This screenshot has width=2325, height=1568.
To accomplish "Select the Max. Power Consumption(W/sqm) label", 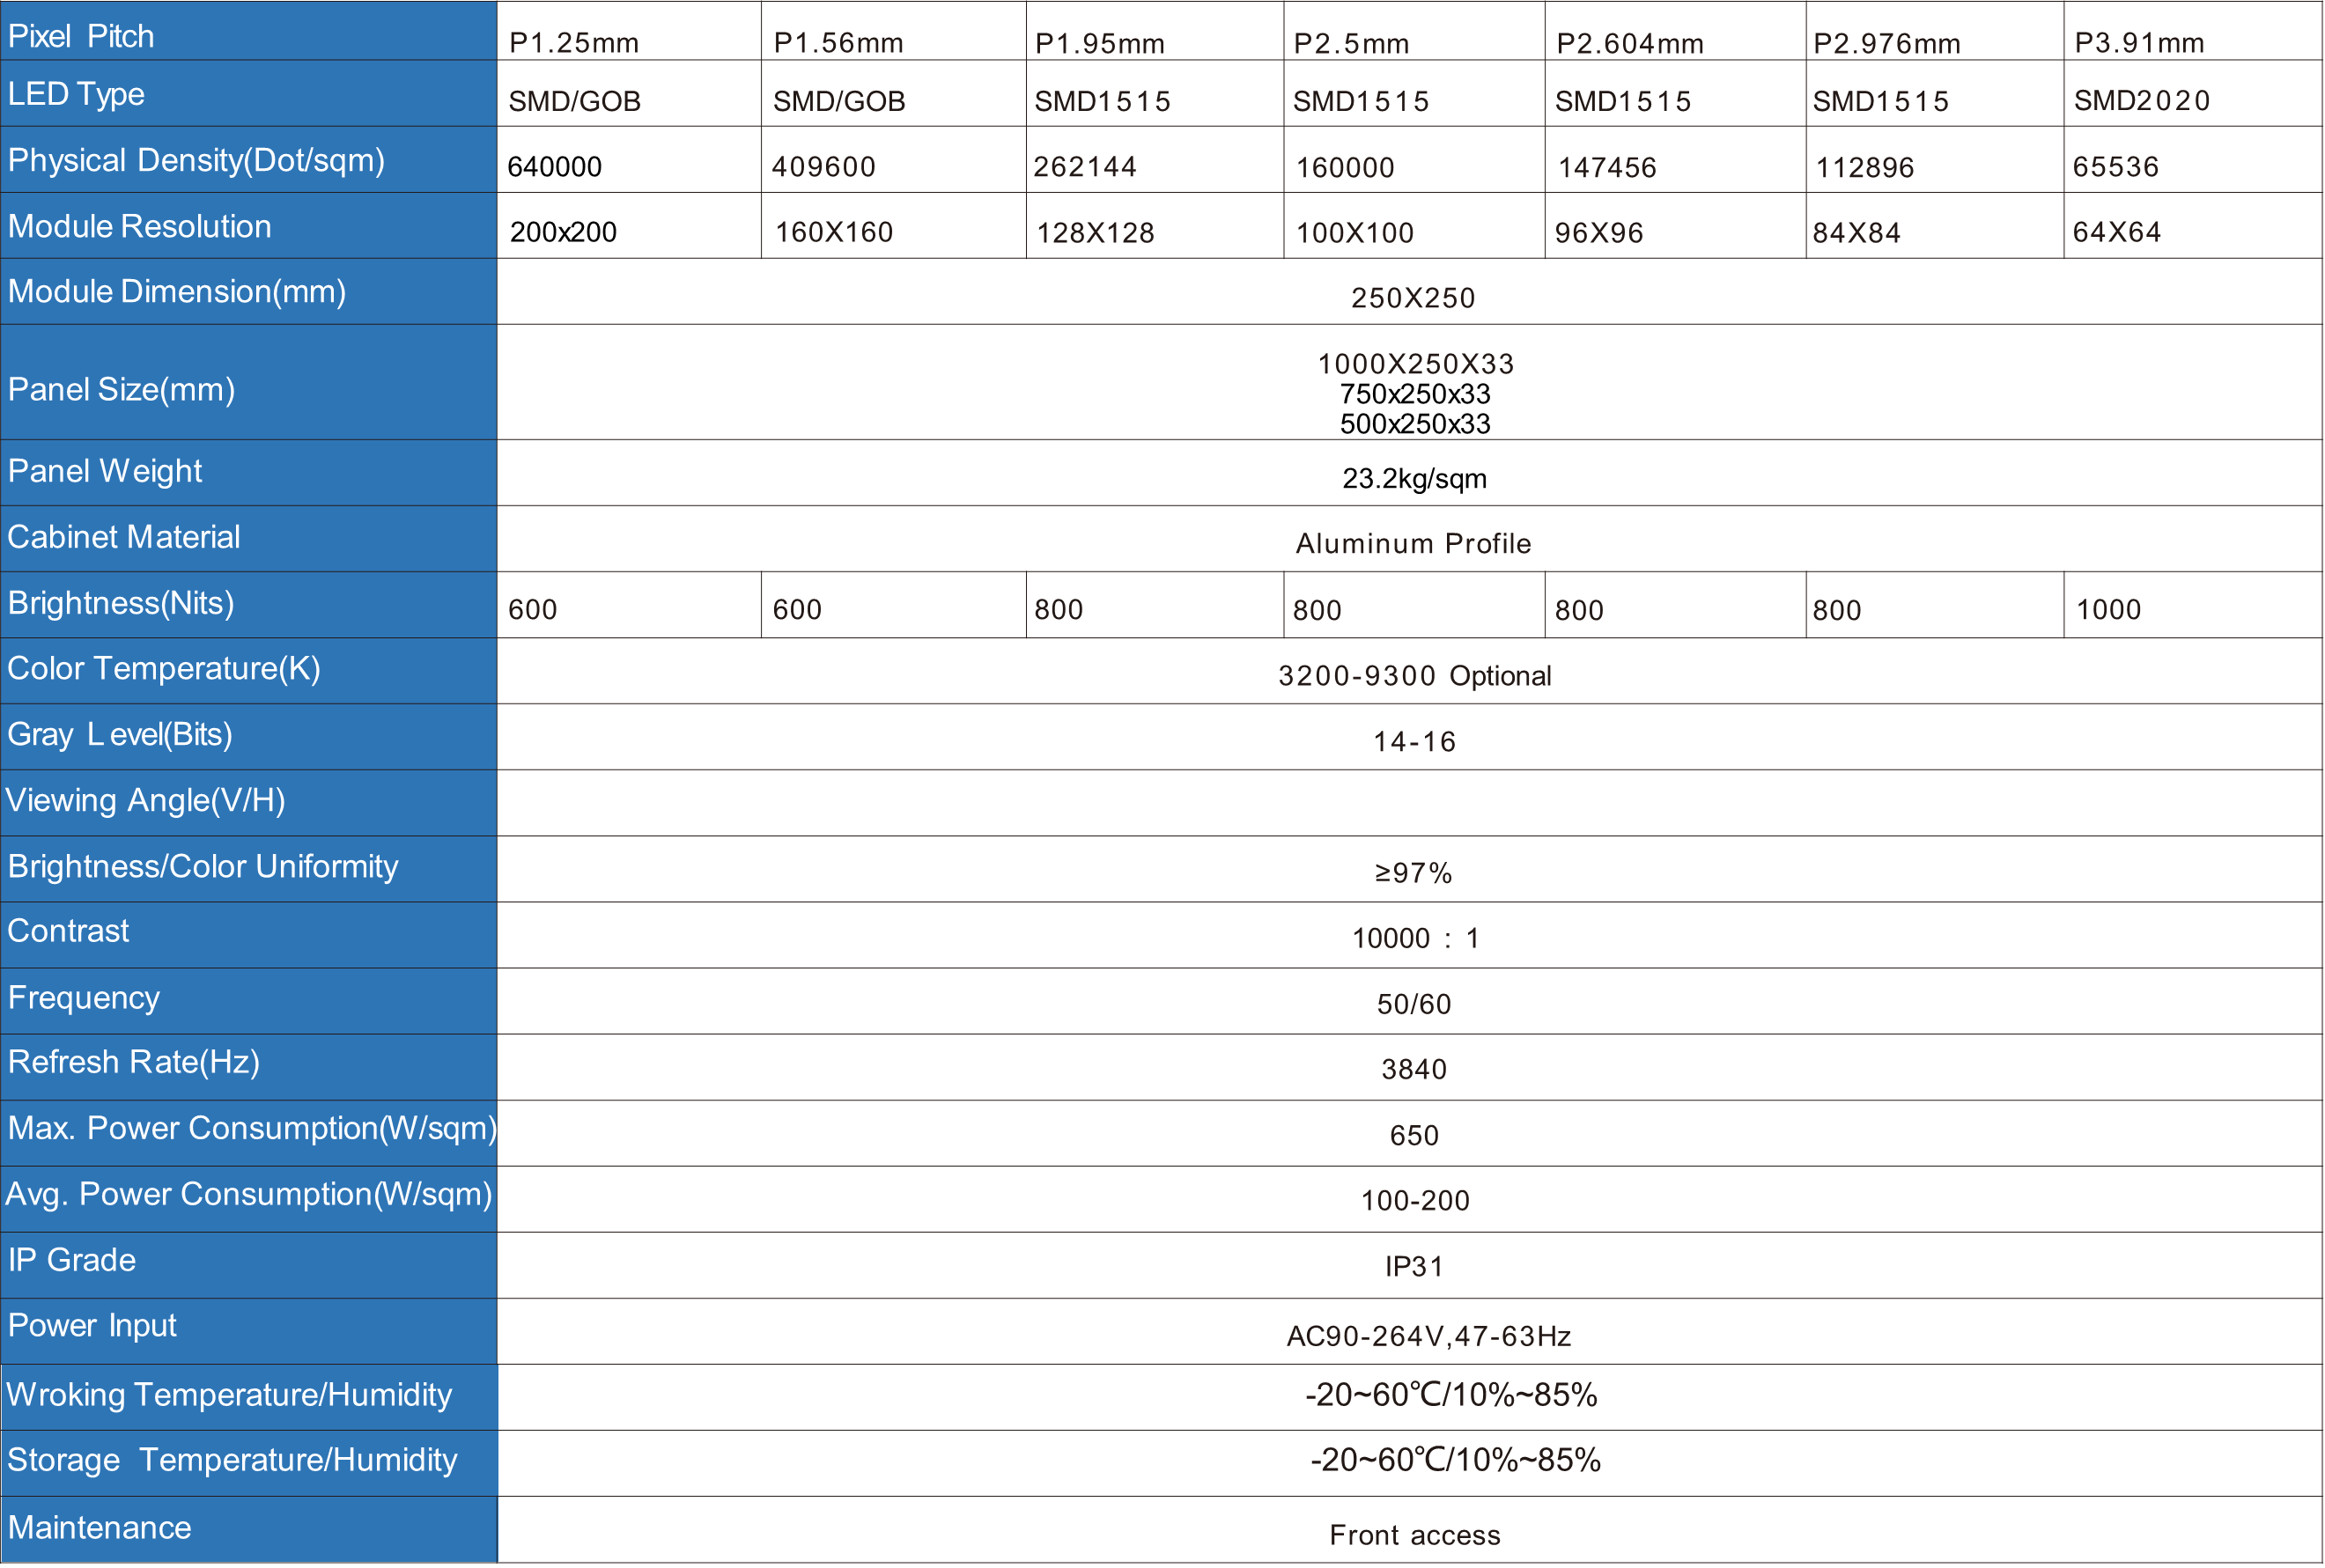I will point(252,1128).
